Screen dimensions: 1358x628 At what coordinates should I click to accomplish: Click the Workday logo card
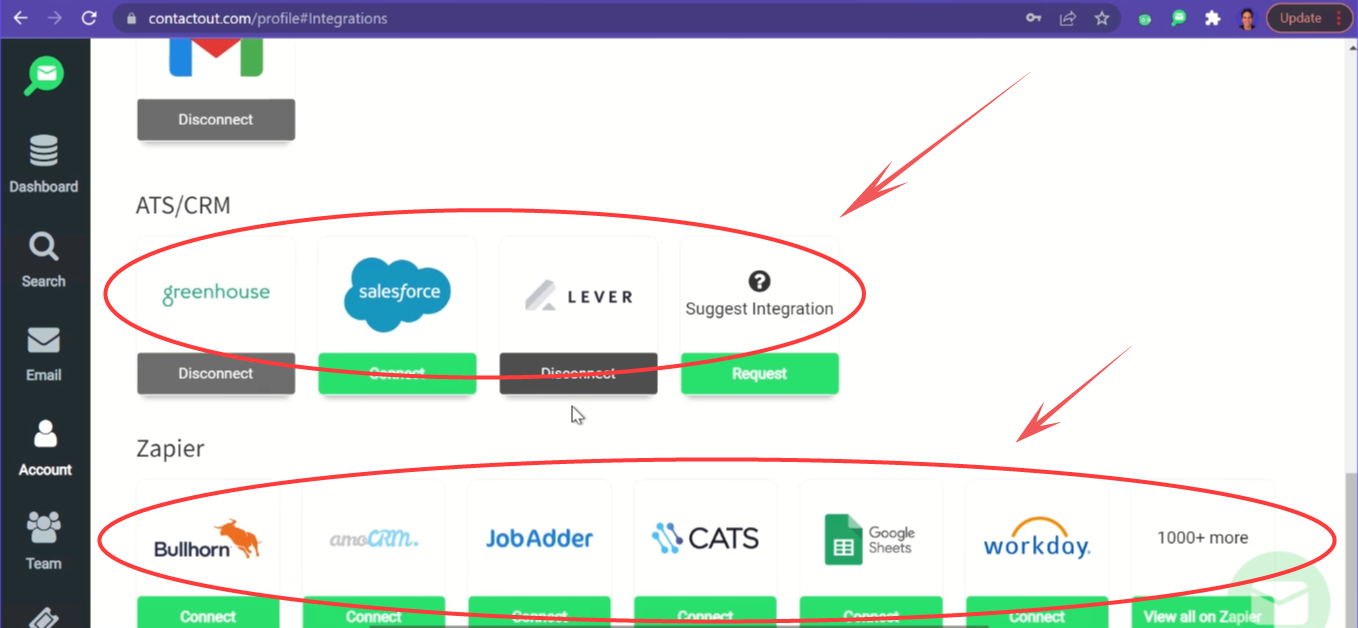pos(1037,538)
